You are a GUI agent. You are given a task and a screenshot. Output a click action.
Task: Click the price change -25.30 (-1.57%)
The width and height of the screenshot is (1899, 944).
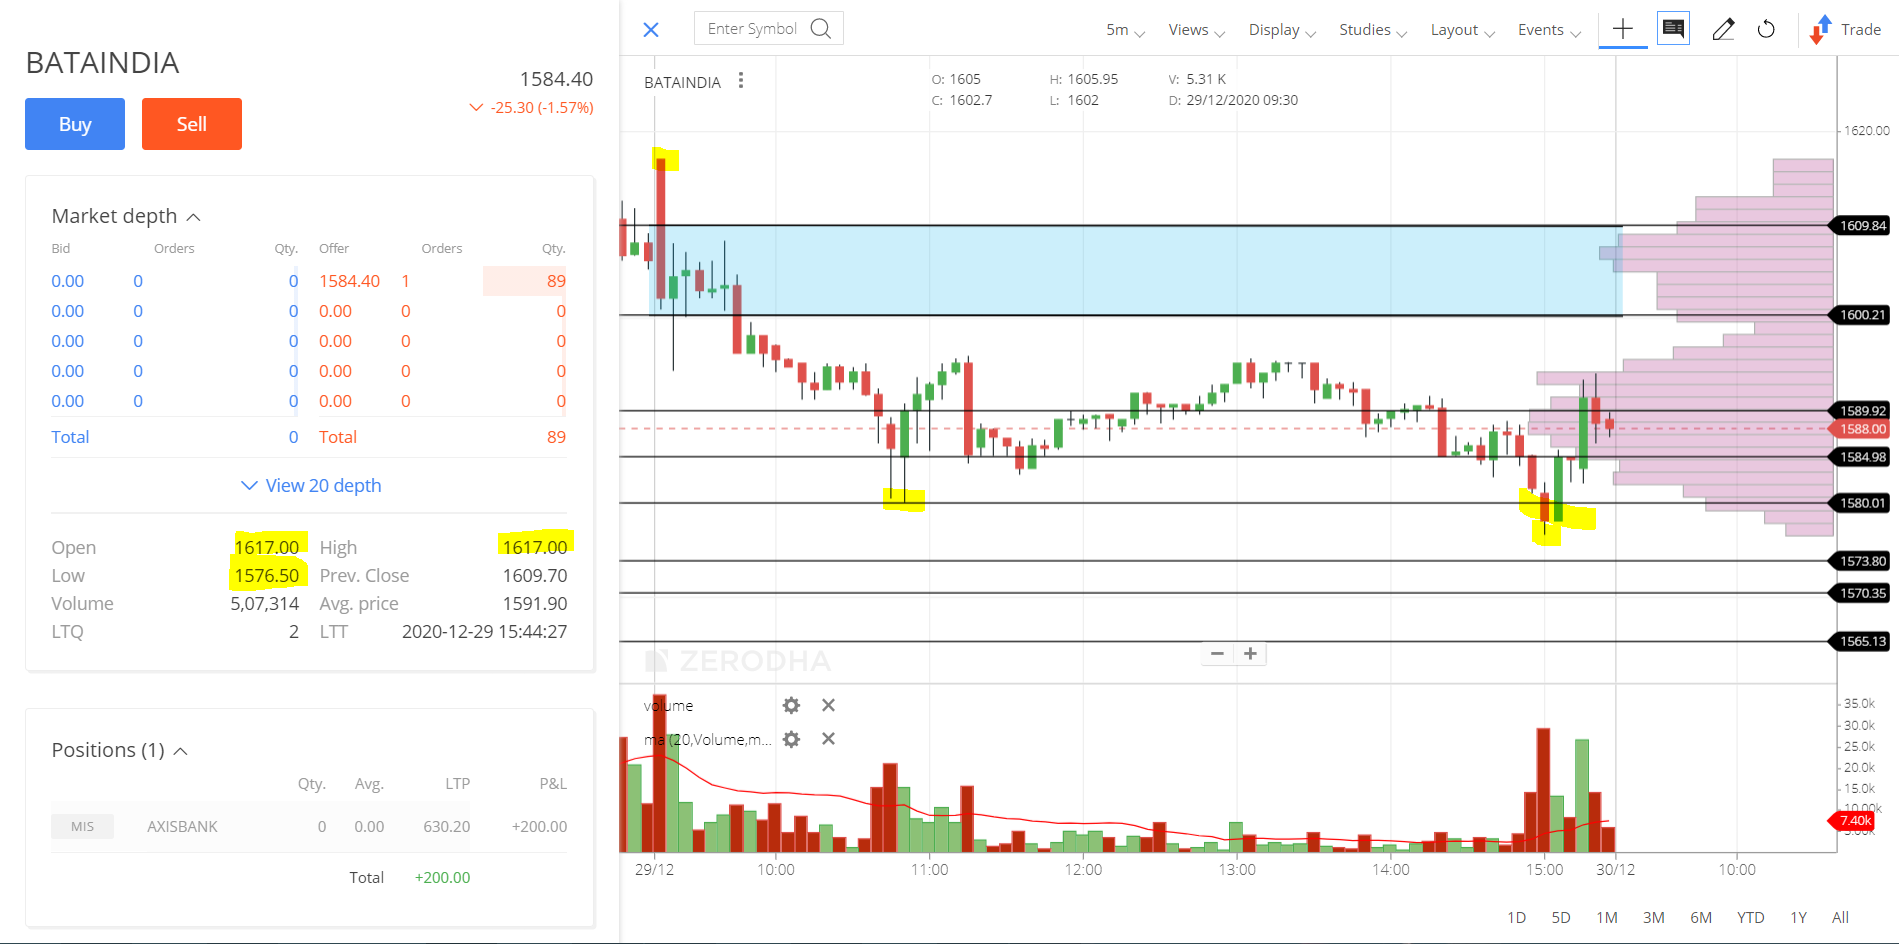[541, 108]
